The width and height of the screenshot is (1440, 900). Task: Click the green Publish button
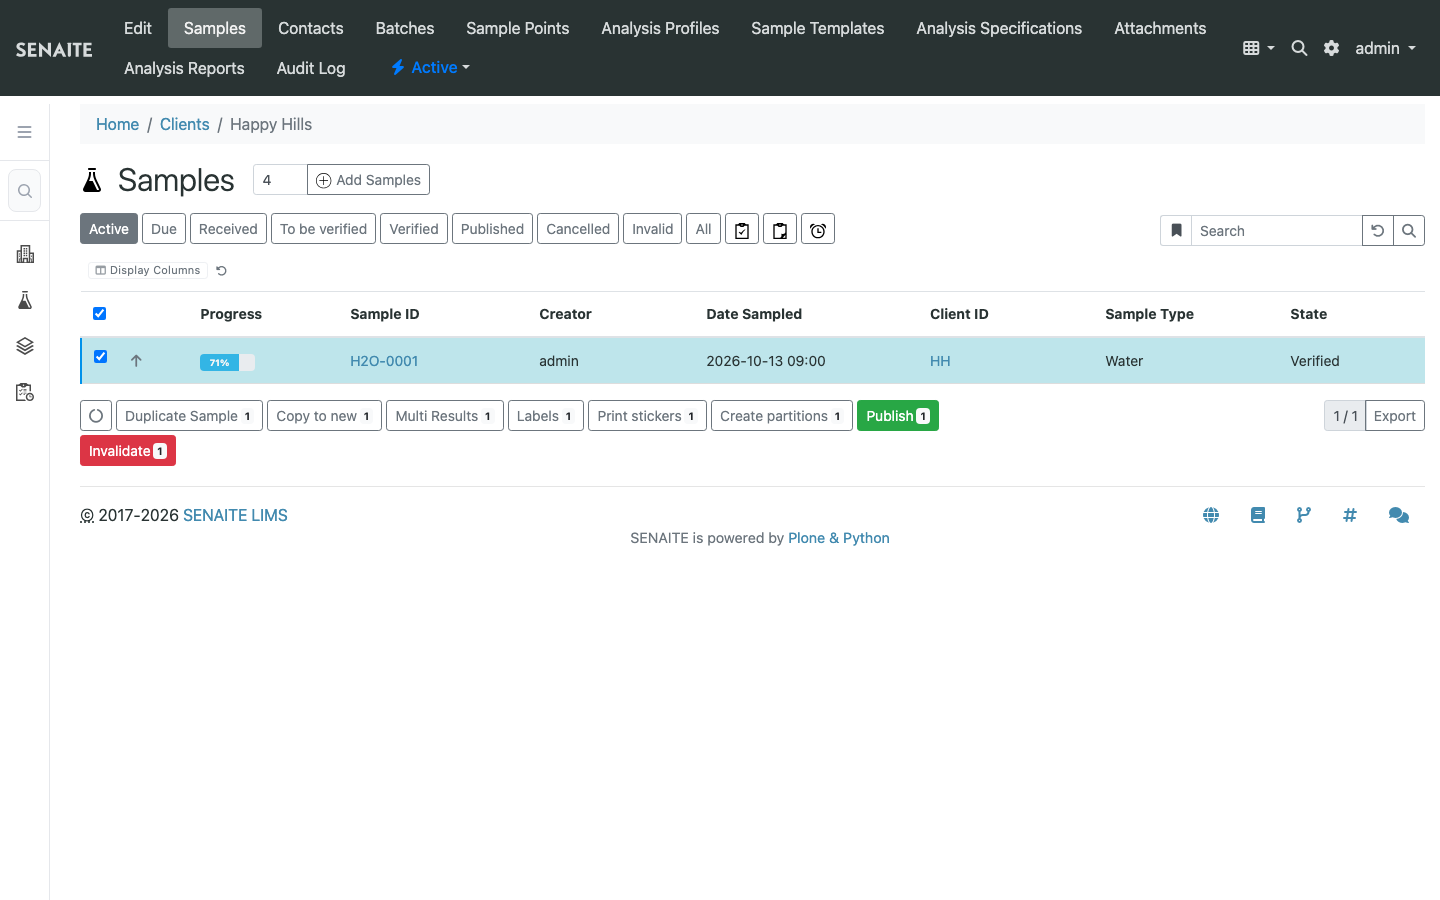click(898, 416)
